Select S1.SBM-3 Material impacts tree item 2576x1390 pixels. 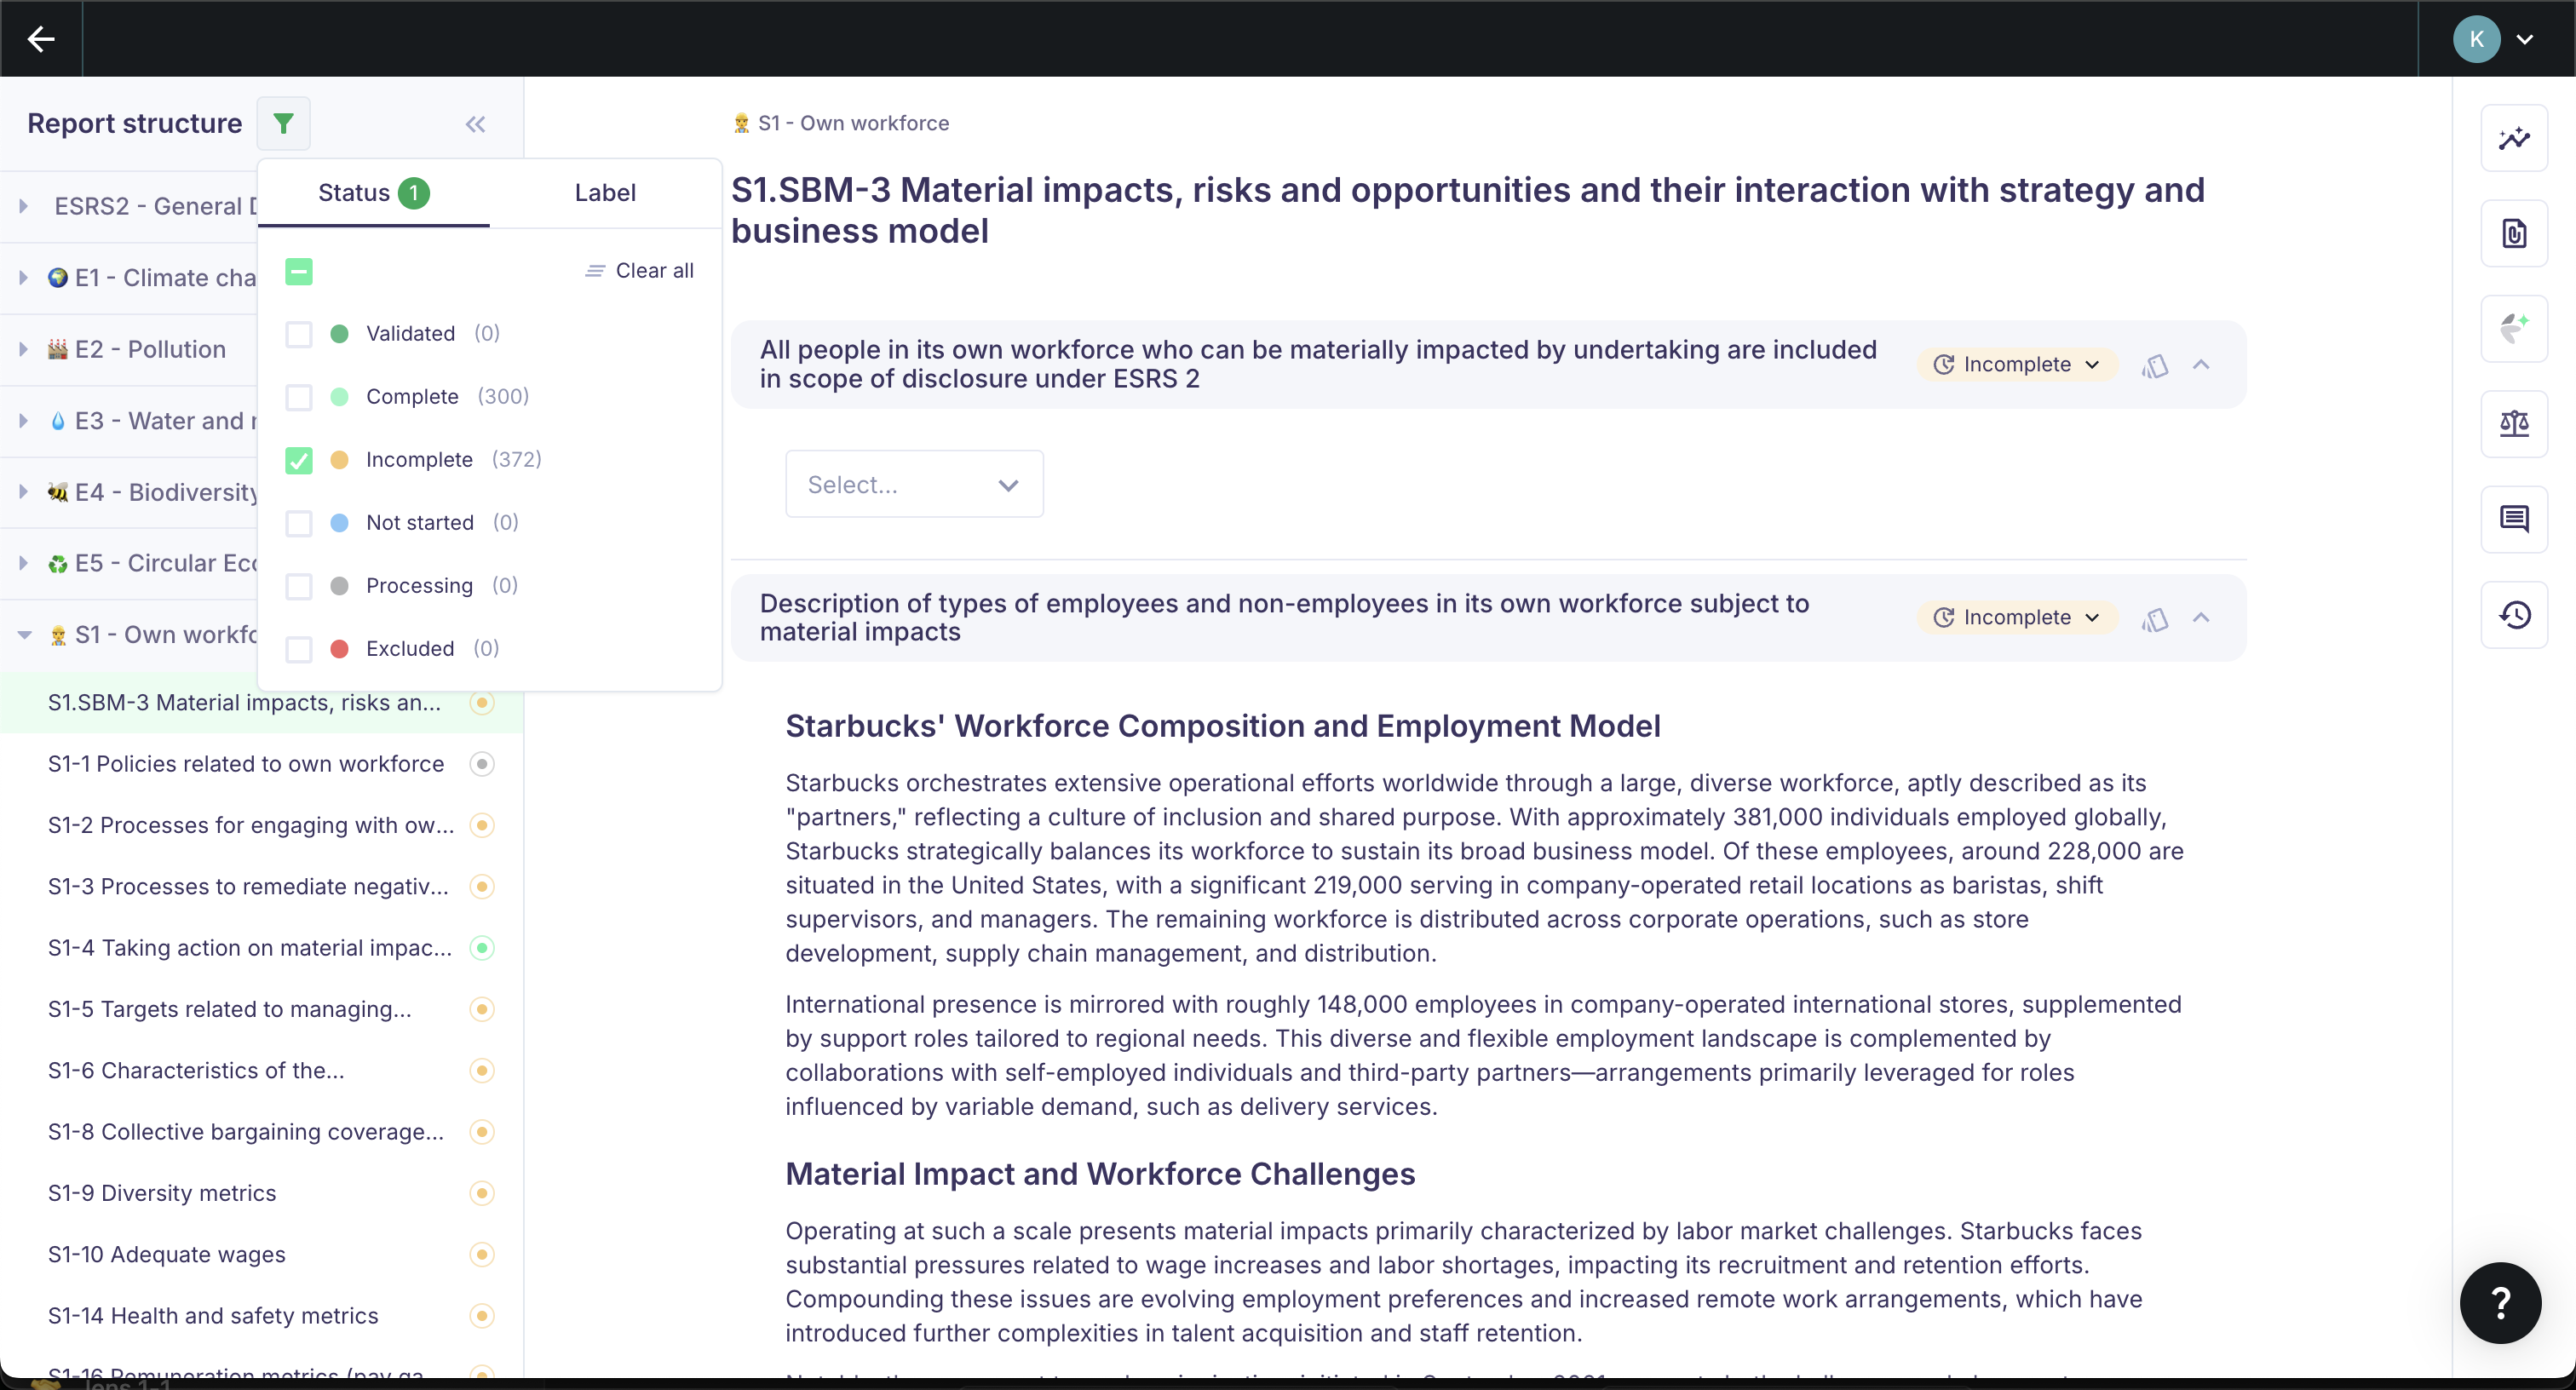coord(244,702)
